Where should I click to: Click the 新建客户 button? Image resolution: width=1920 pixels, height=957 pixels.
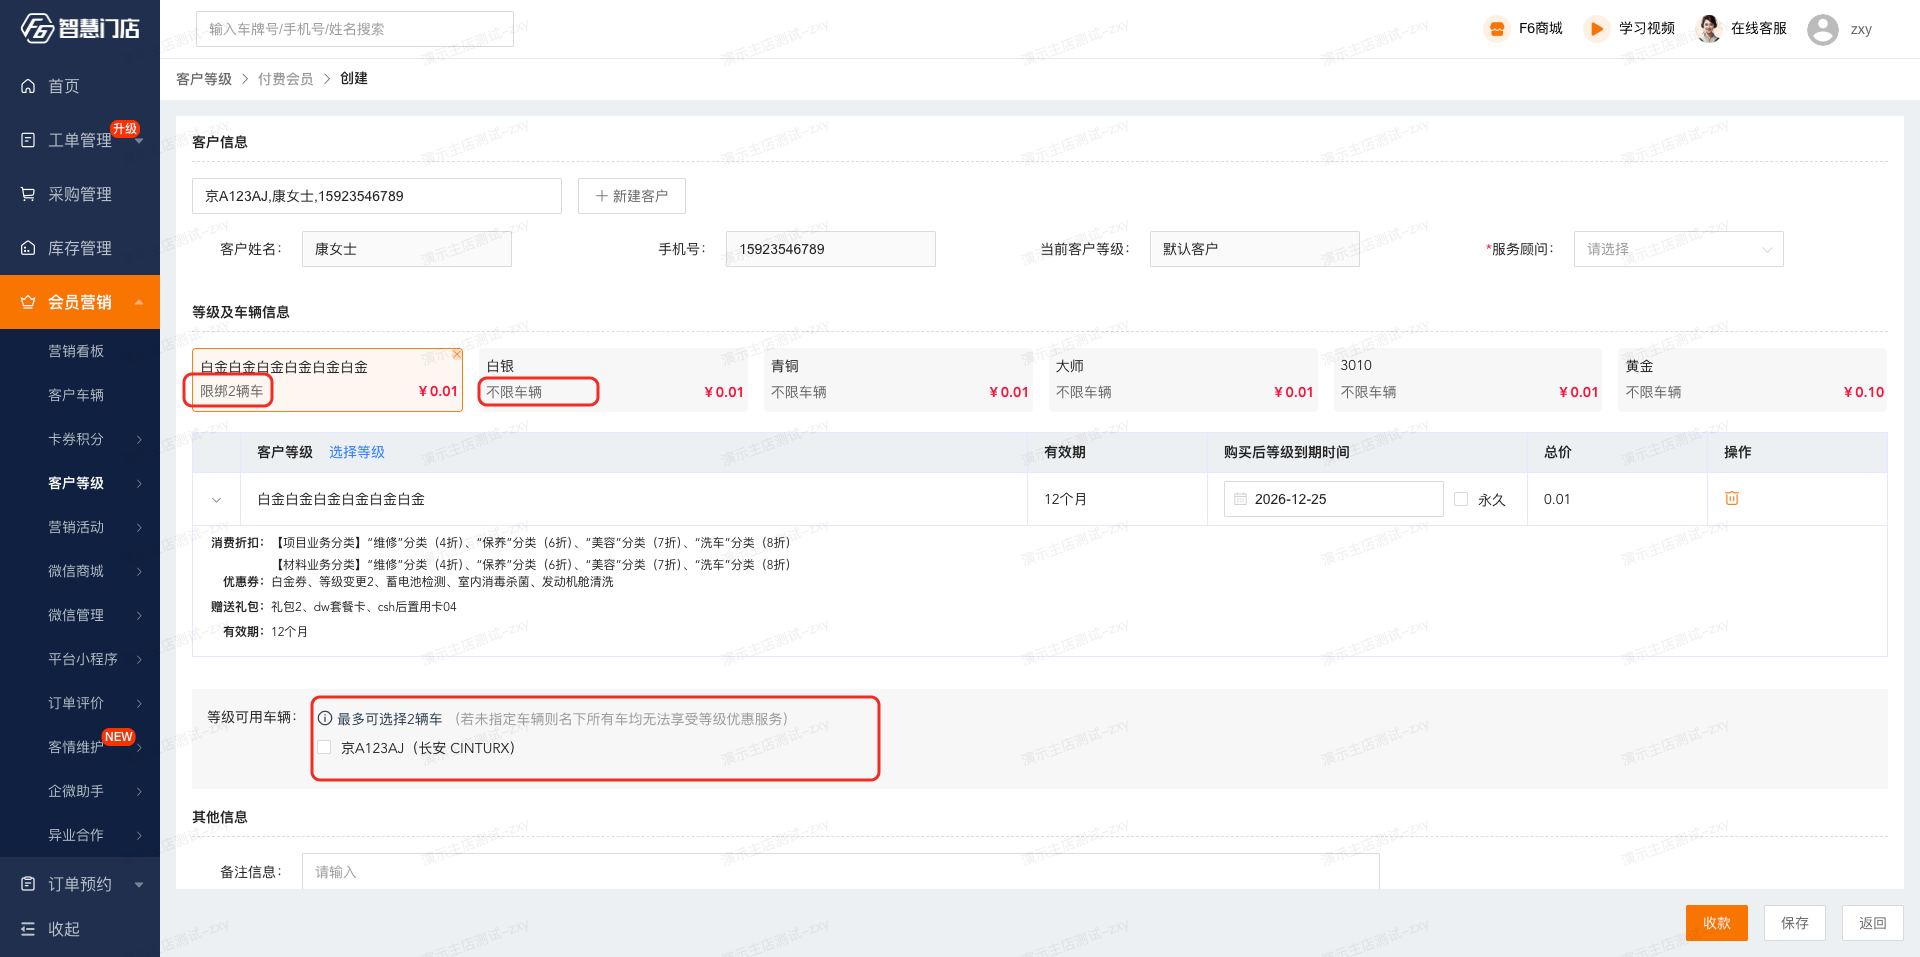tap(631, 196)
